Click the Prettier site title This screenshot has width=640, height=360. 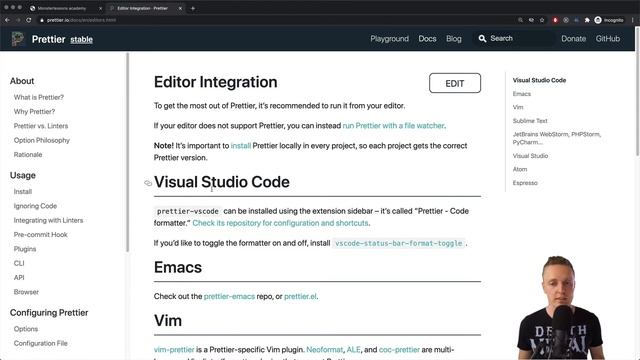[49, 39]
